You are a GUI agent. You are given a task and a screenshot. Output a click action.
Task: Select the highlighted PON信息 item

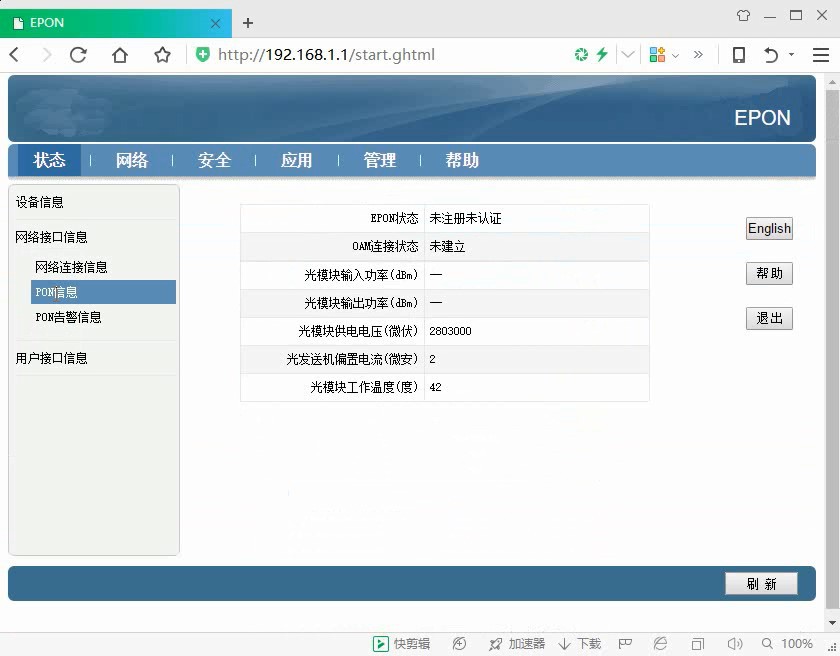tap(103, 292)
